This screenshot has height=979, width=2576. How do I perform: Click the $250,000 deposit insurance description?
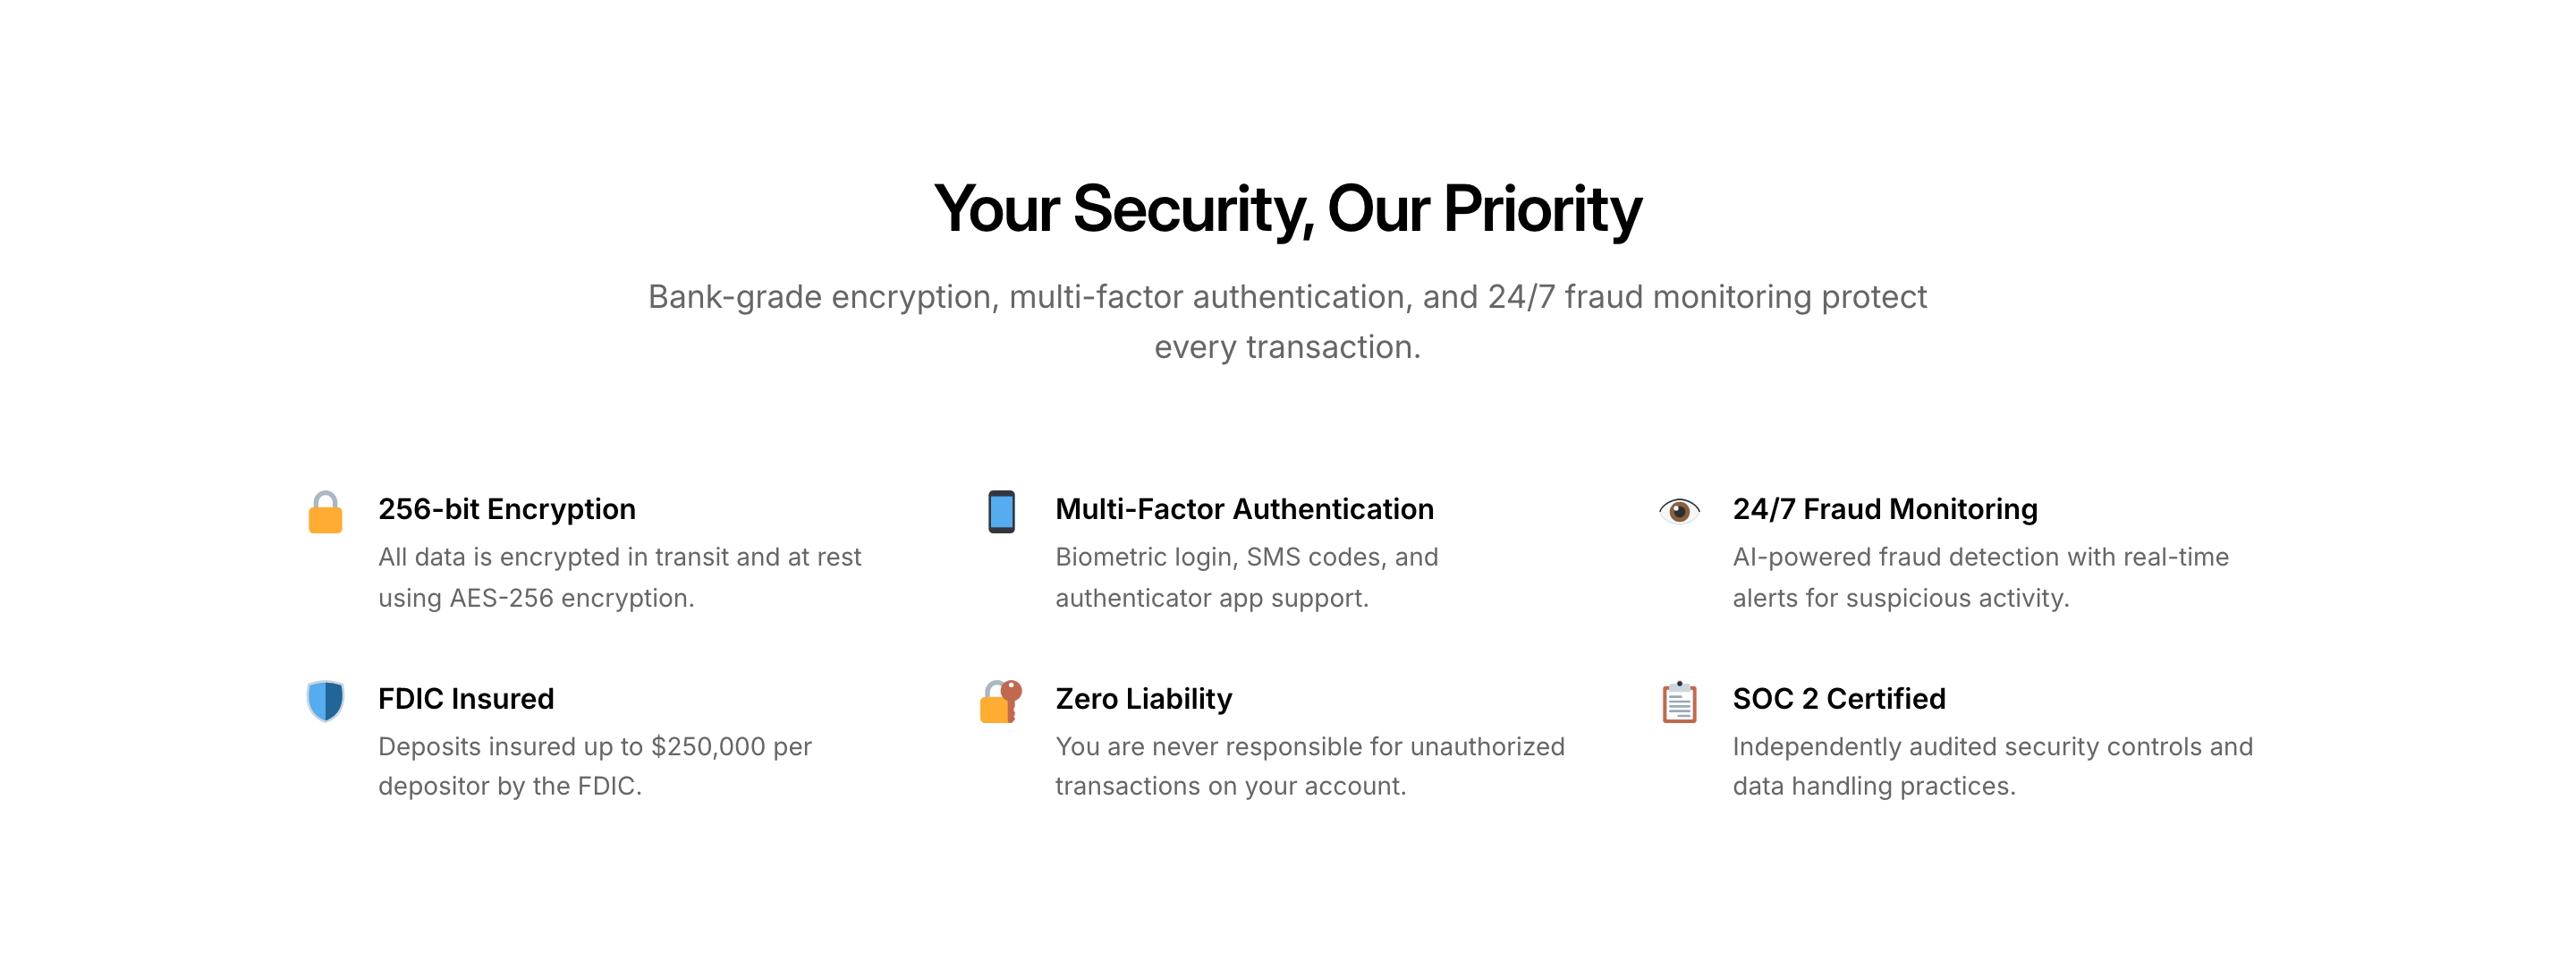(594, 766)
